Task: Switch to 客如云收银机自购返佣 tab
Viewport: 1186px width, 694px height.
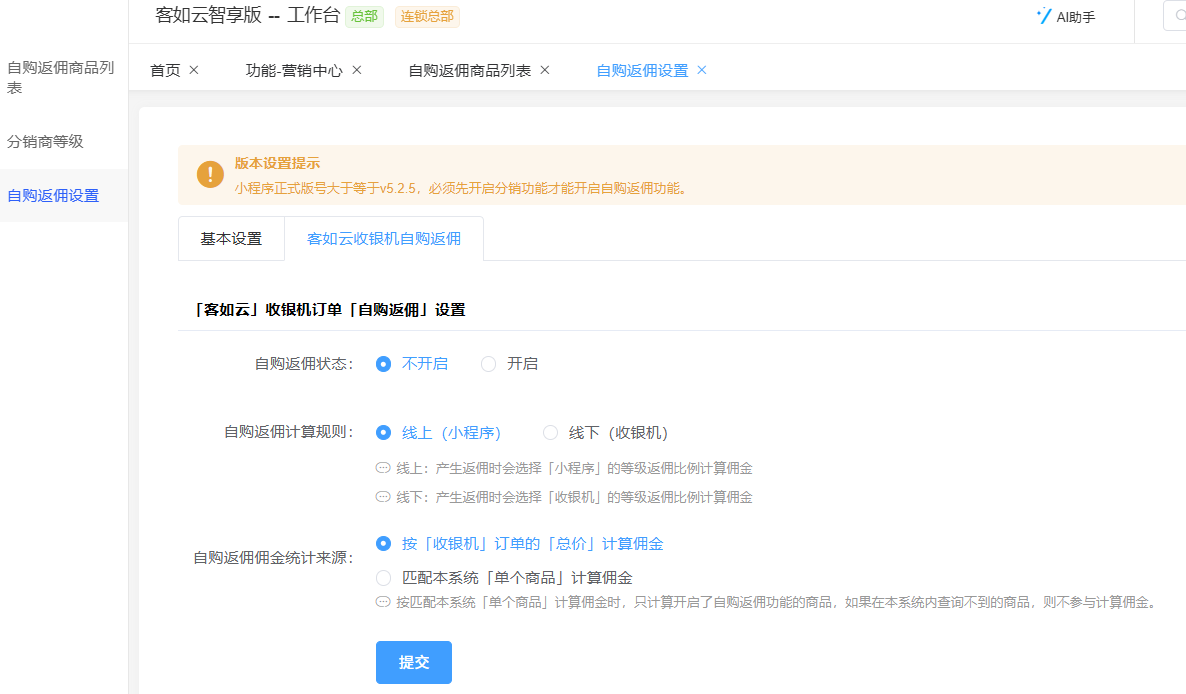Action: [x=384, y=239]
